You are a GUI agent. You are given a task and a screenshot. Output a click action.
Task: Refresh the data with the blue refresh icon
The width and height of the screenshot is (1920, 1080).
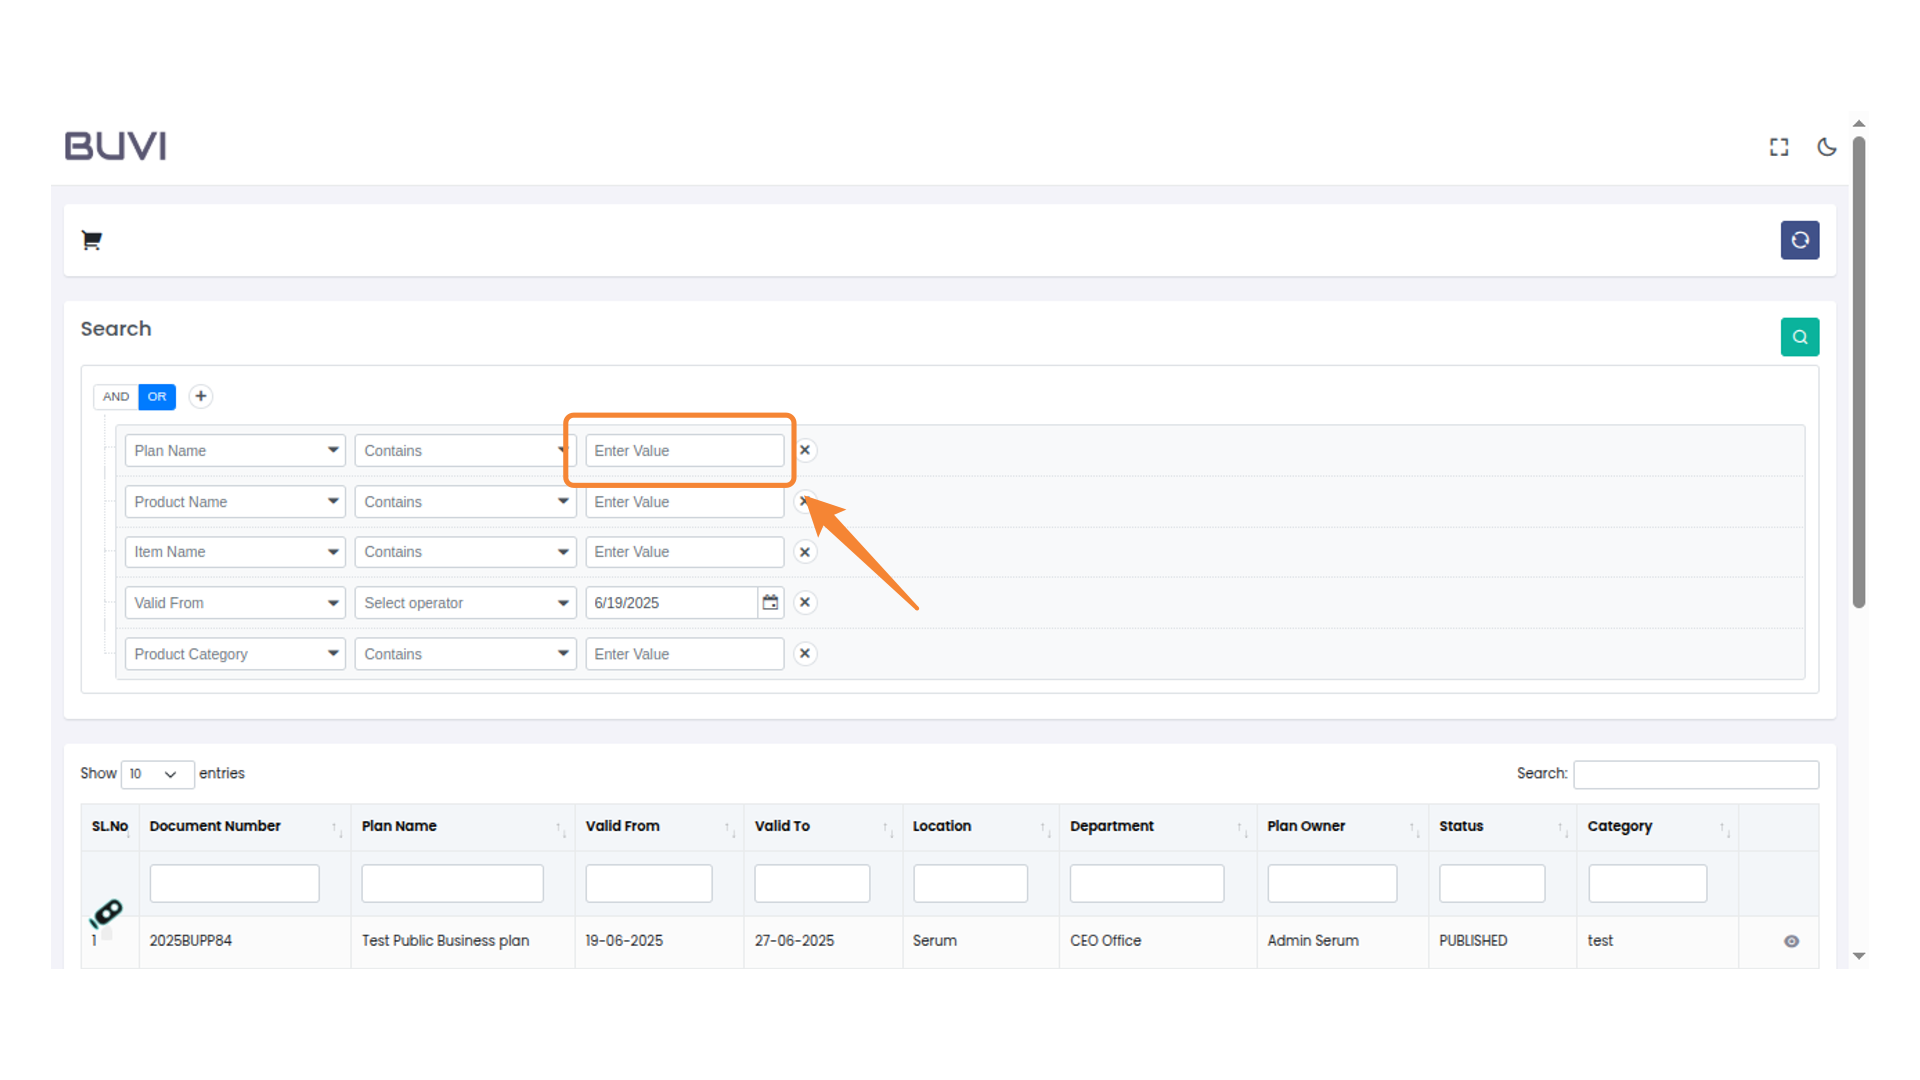pos(1800,240)
